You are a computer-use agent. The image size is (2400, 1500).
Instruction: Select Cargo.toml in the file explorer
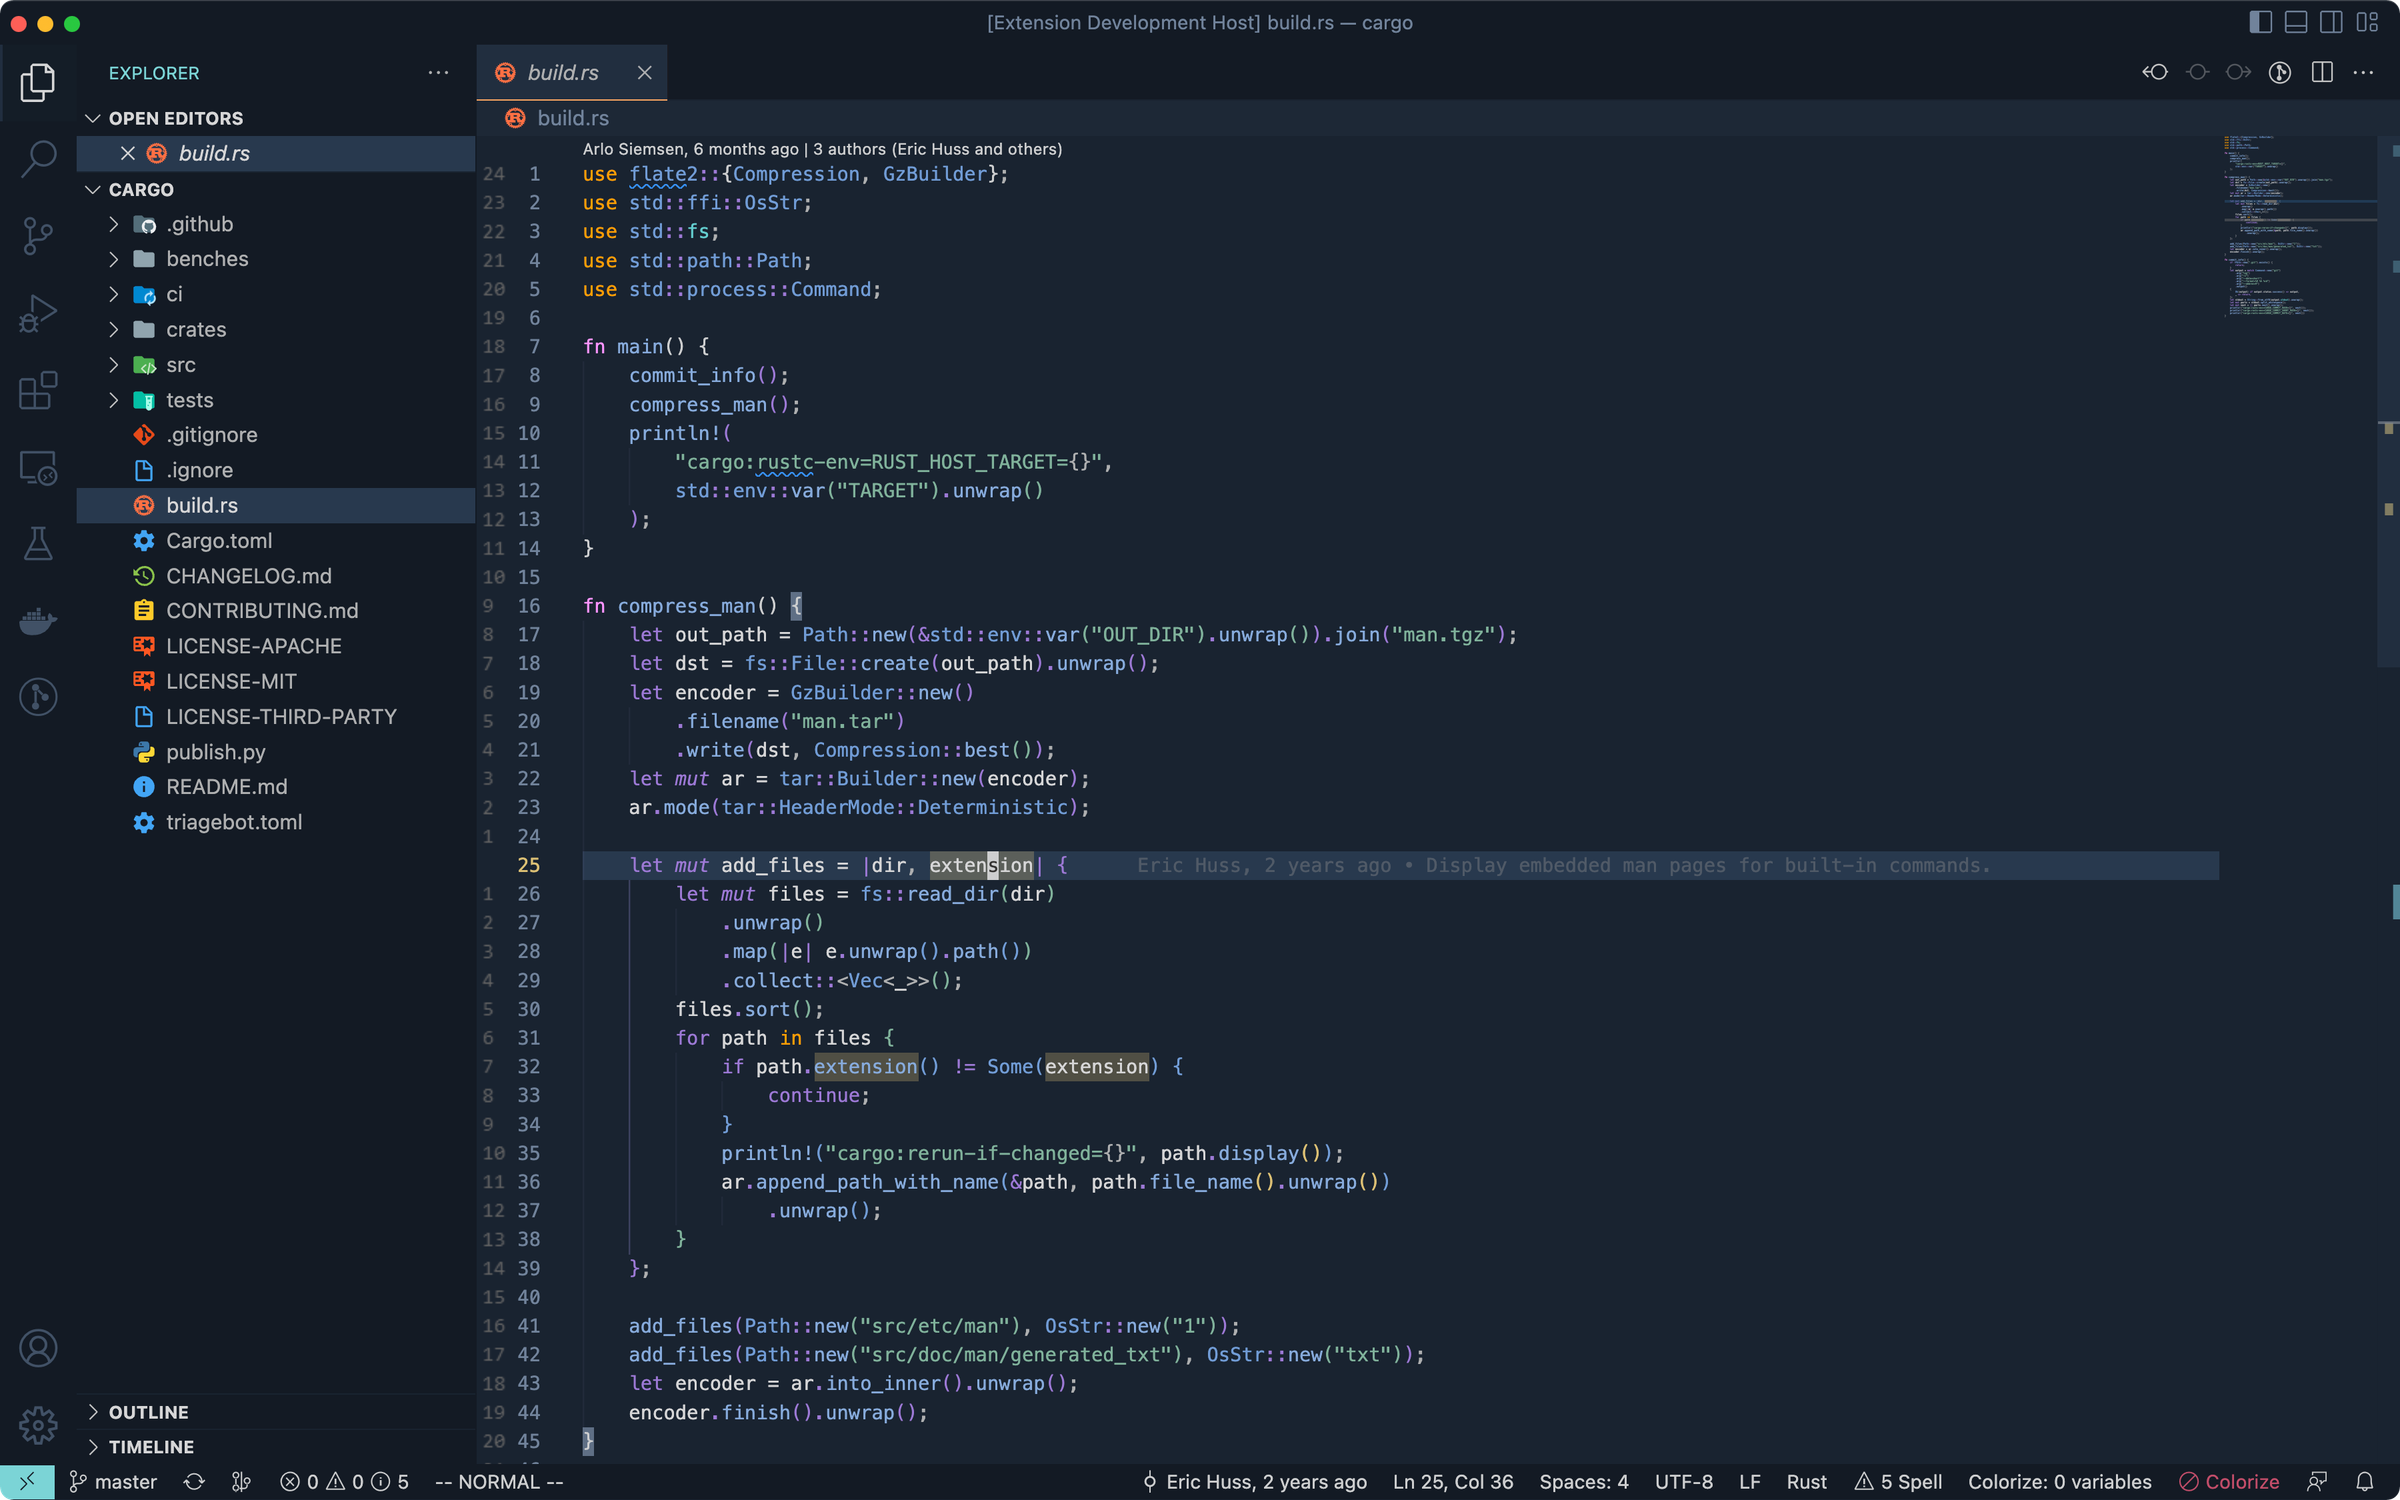pos(219,540)
